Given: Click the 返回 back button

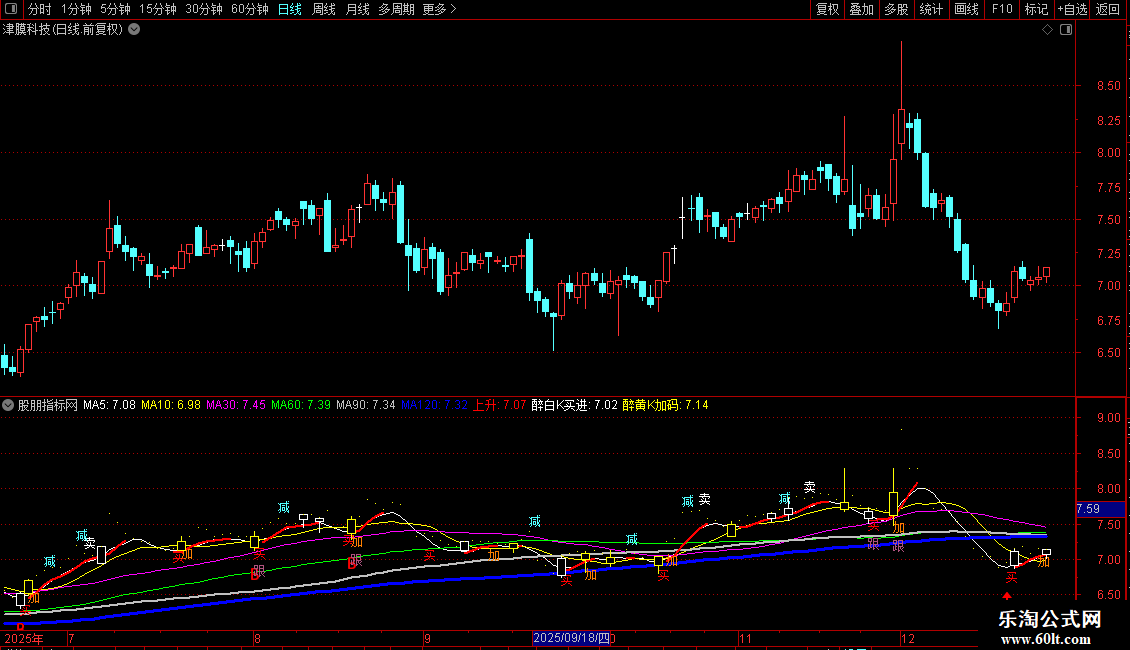Looking at the screenshot, I should 1108,9.
